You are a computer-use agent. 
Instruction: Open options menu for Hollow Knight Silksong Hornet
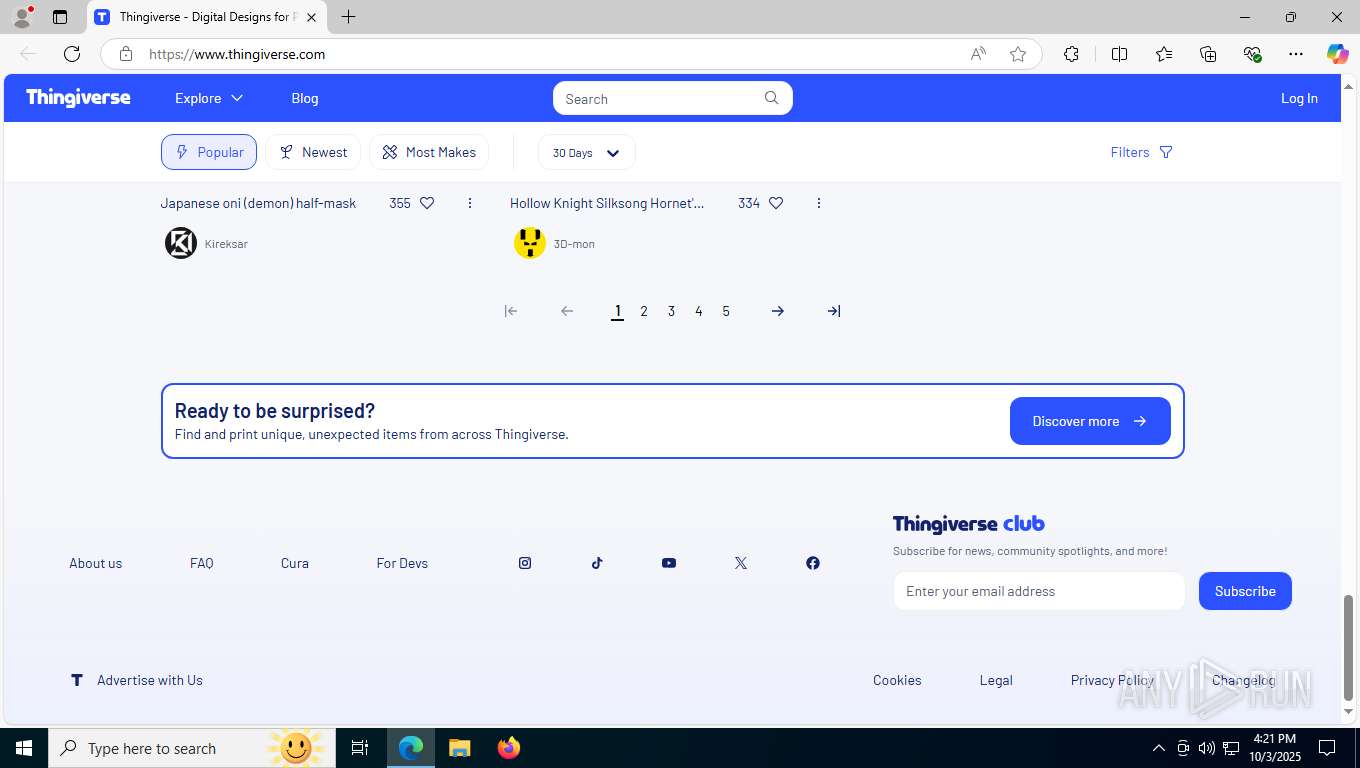(x=819, y=203)
